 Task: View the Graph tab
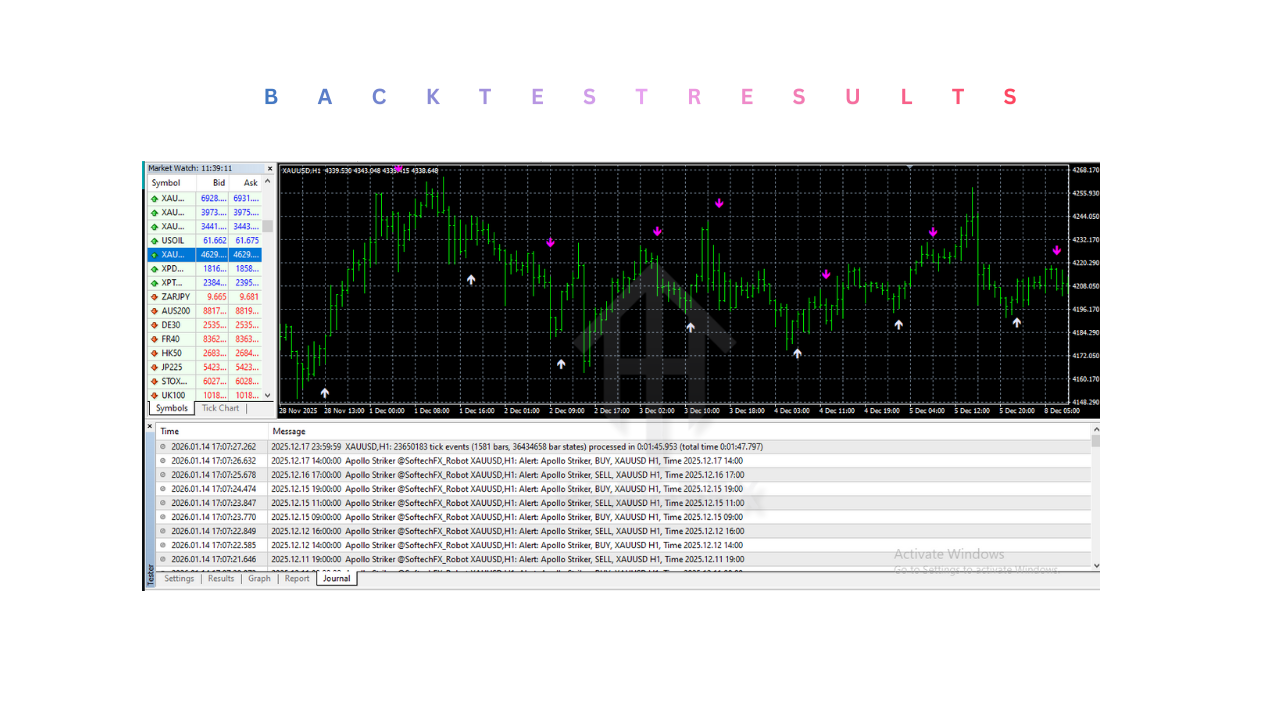pos(259,578)
